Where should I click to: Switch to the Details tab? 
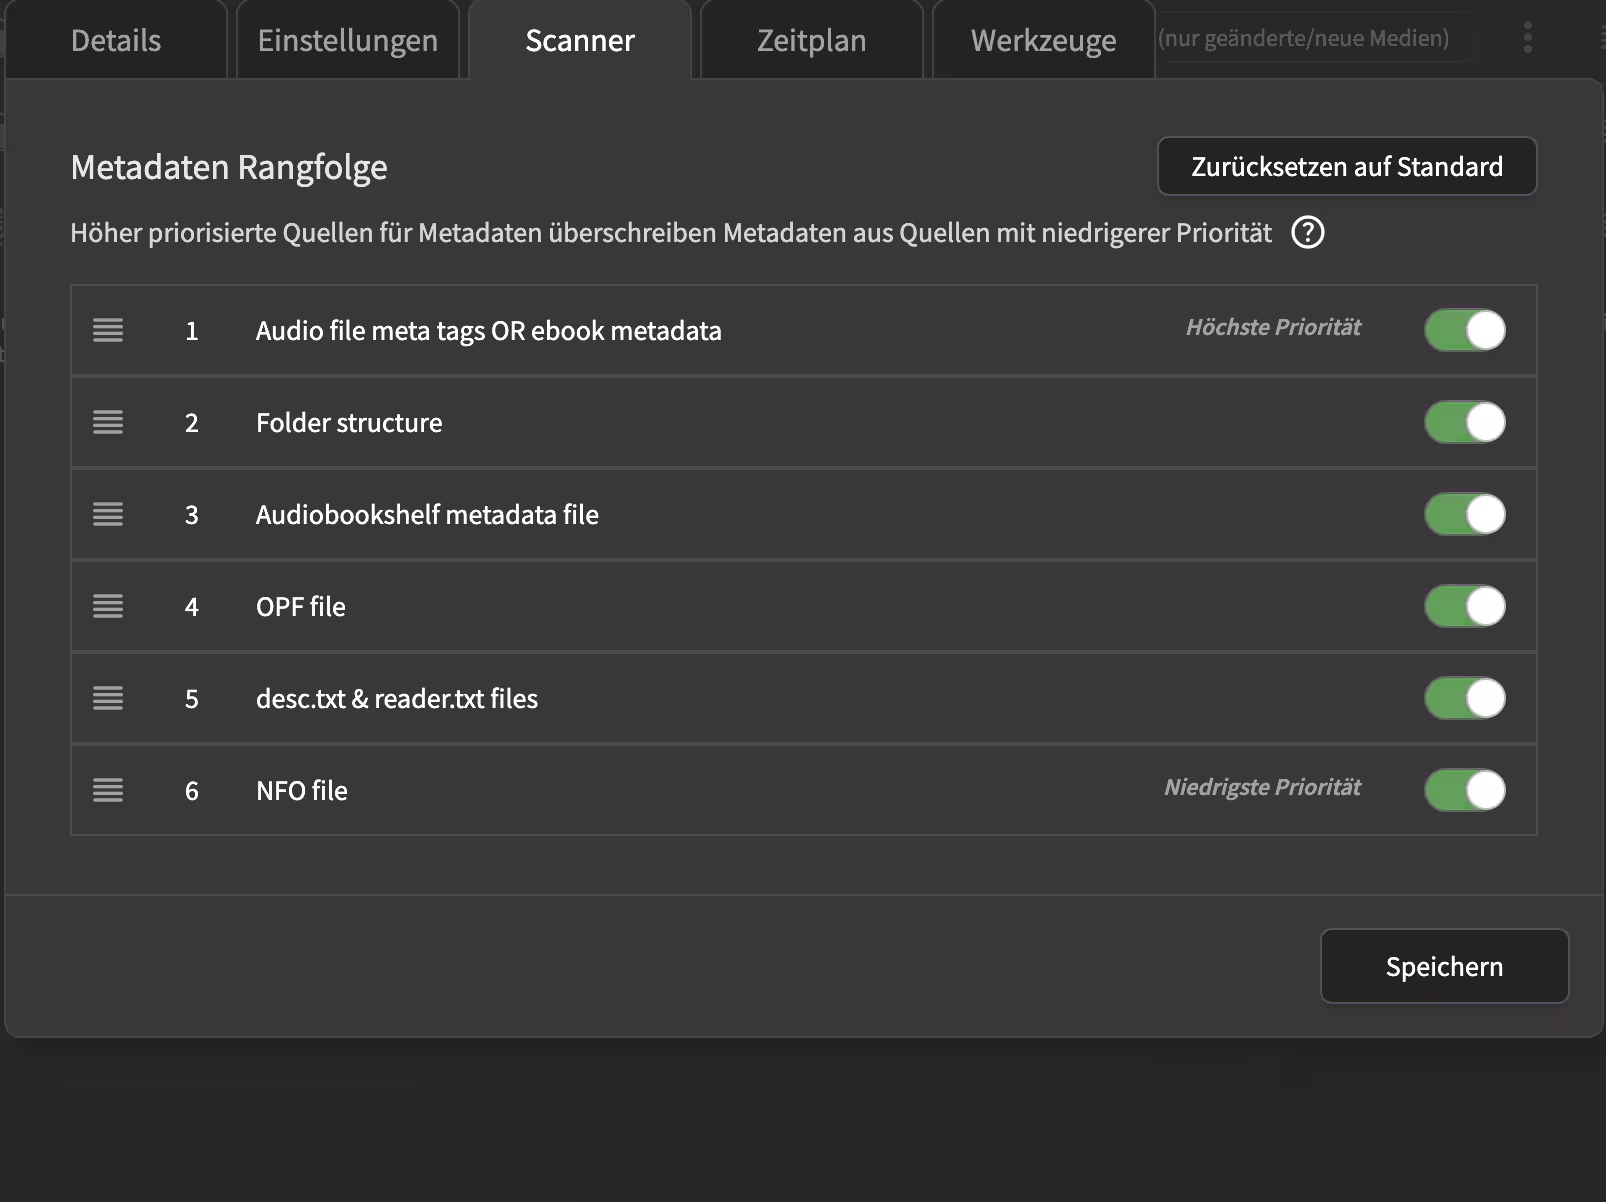click(x=116, y=41)
